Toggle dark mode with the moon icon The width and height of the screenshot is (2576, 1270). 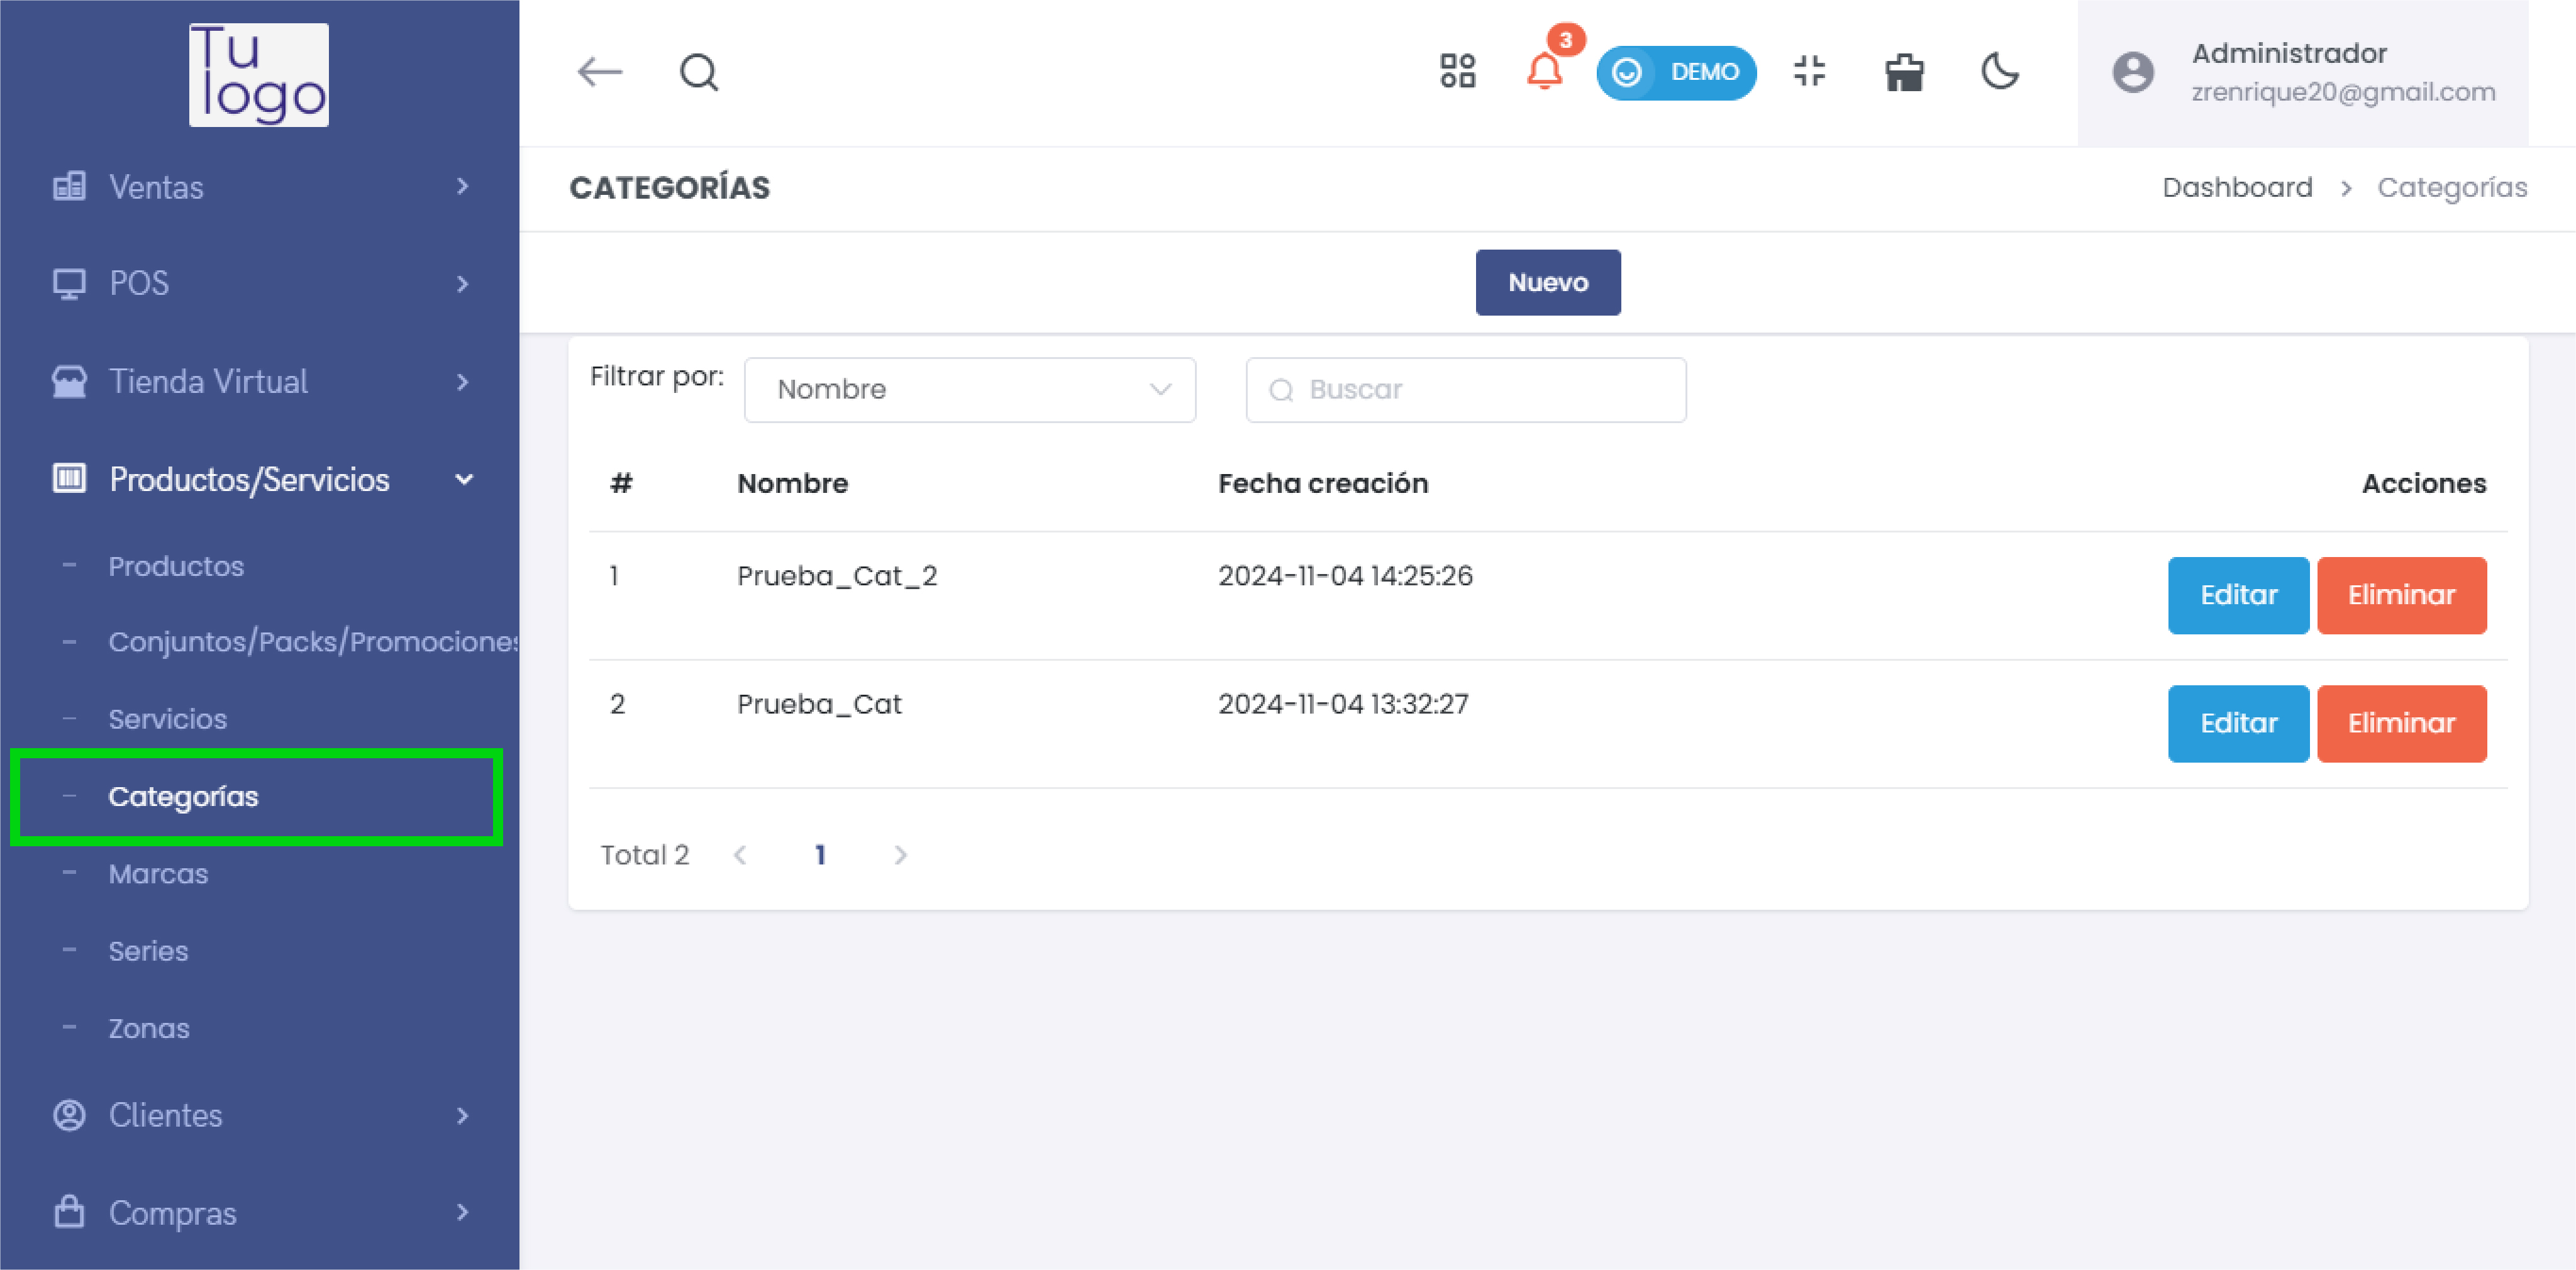pos(2000,72)
